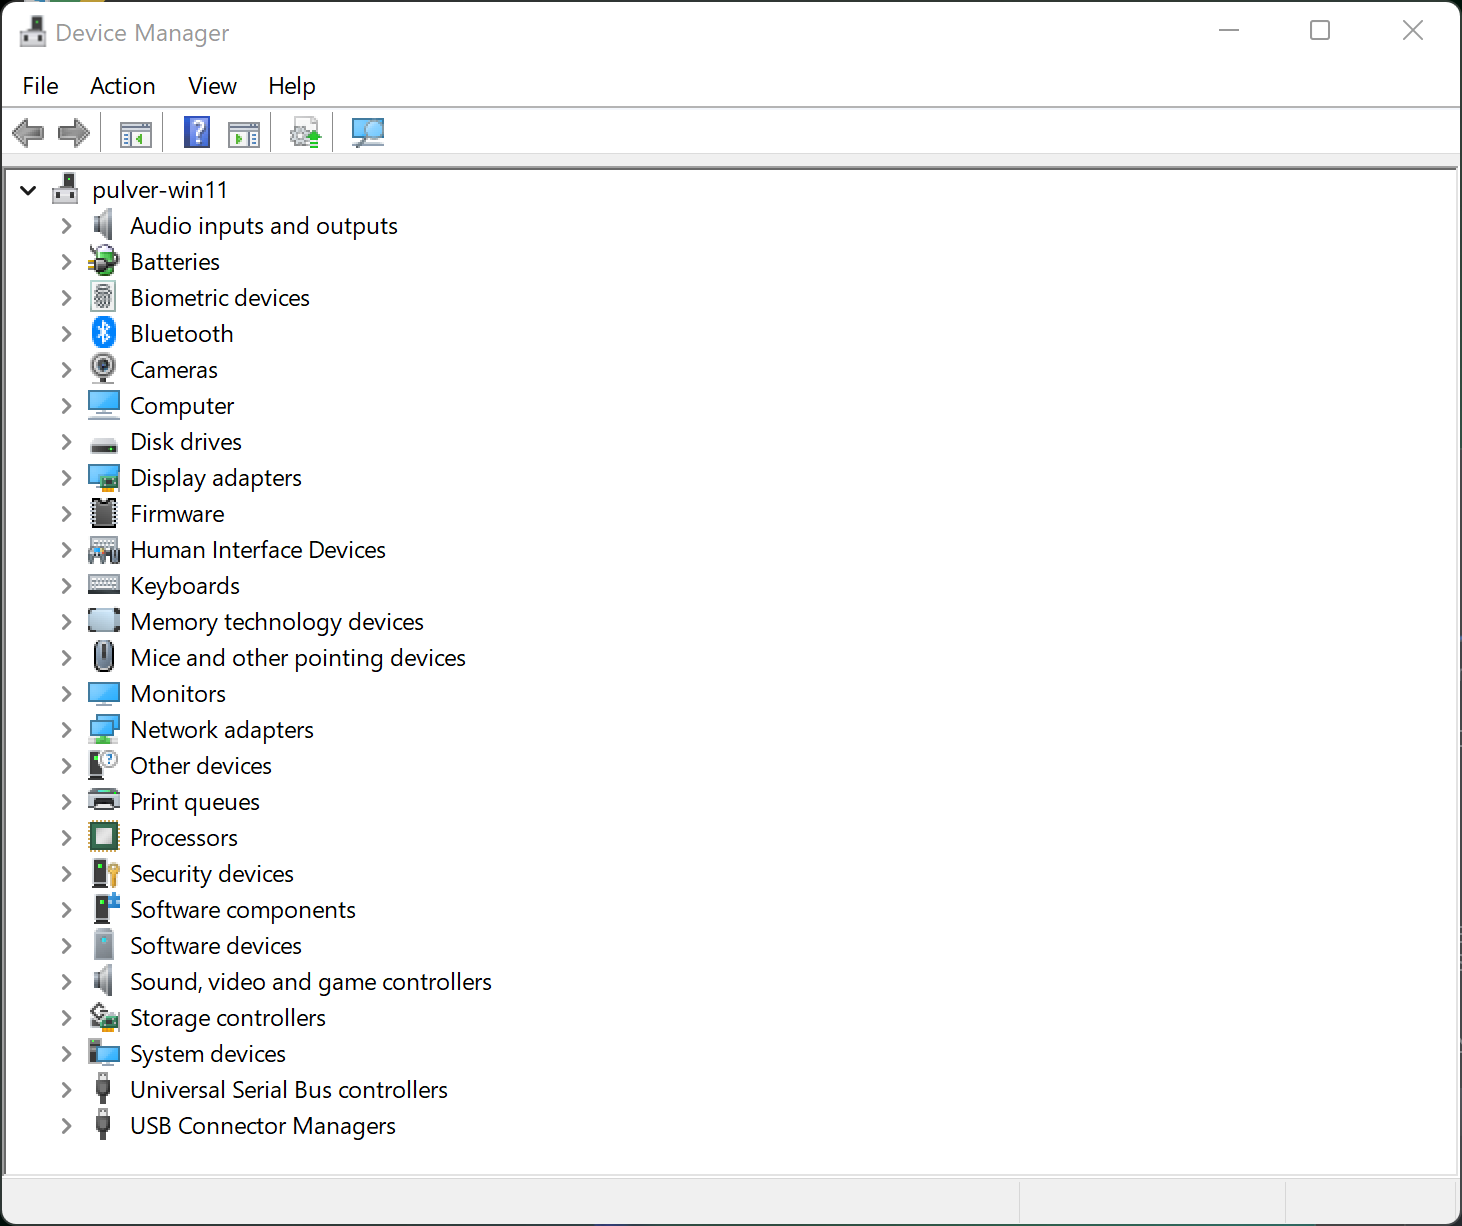Collapse the pulver-win11 root node
This screenshot has width=1462, height=1226.
(28, 190)
